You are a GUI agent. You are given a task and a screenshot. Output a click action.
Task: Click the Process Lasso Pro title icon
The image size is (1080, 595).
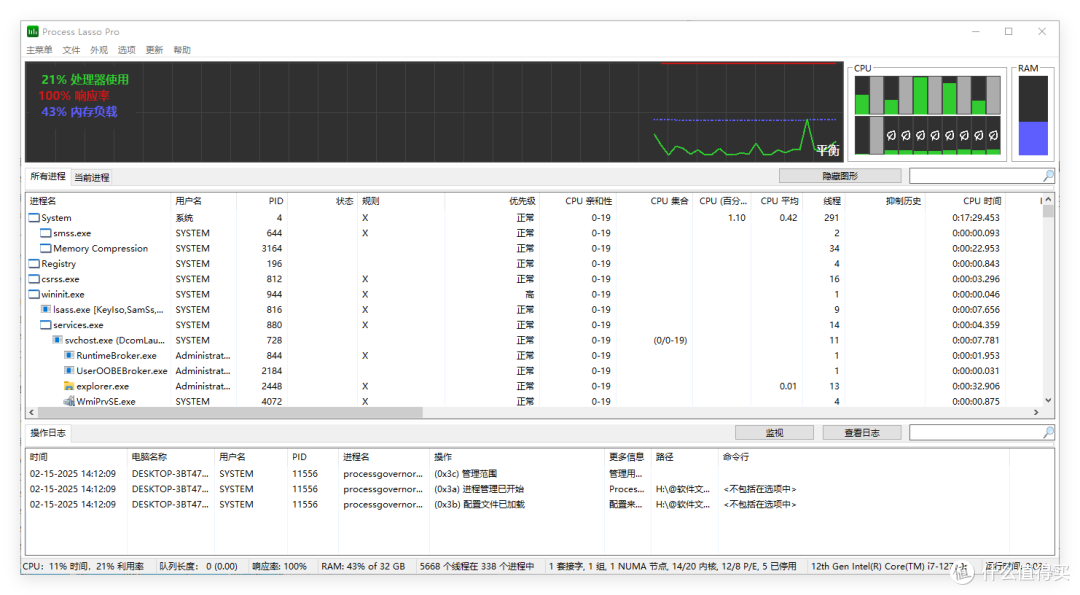pos(32,32)
